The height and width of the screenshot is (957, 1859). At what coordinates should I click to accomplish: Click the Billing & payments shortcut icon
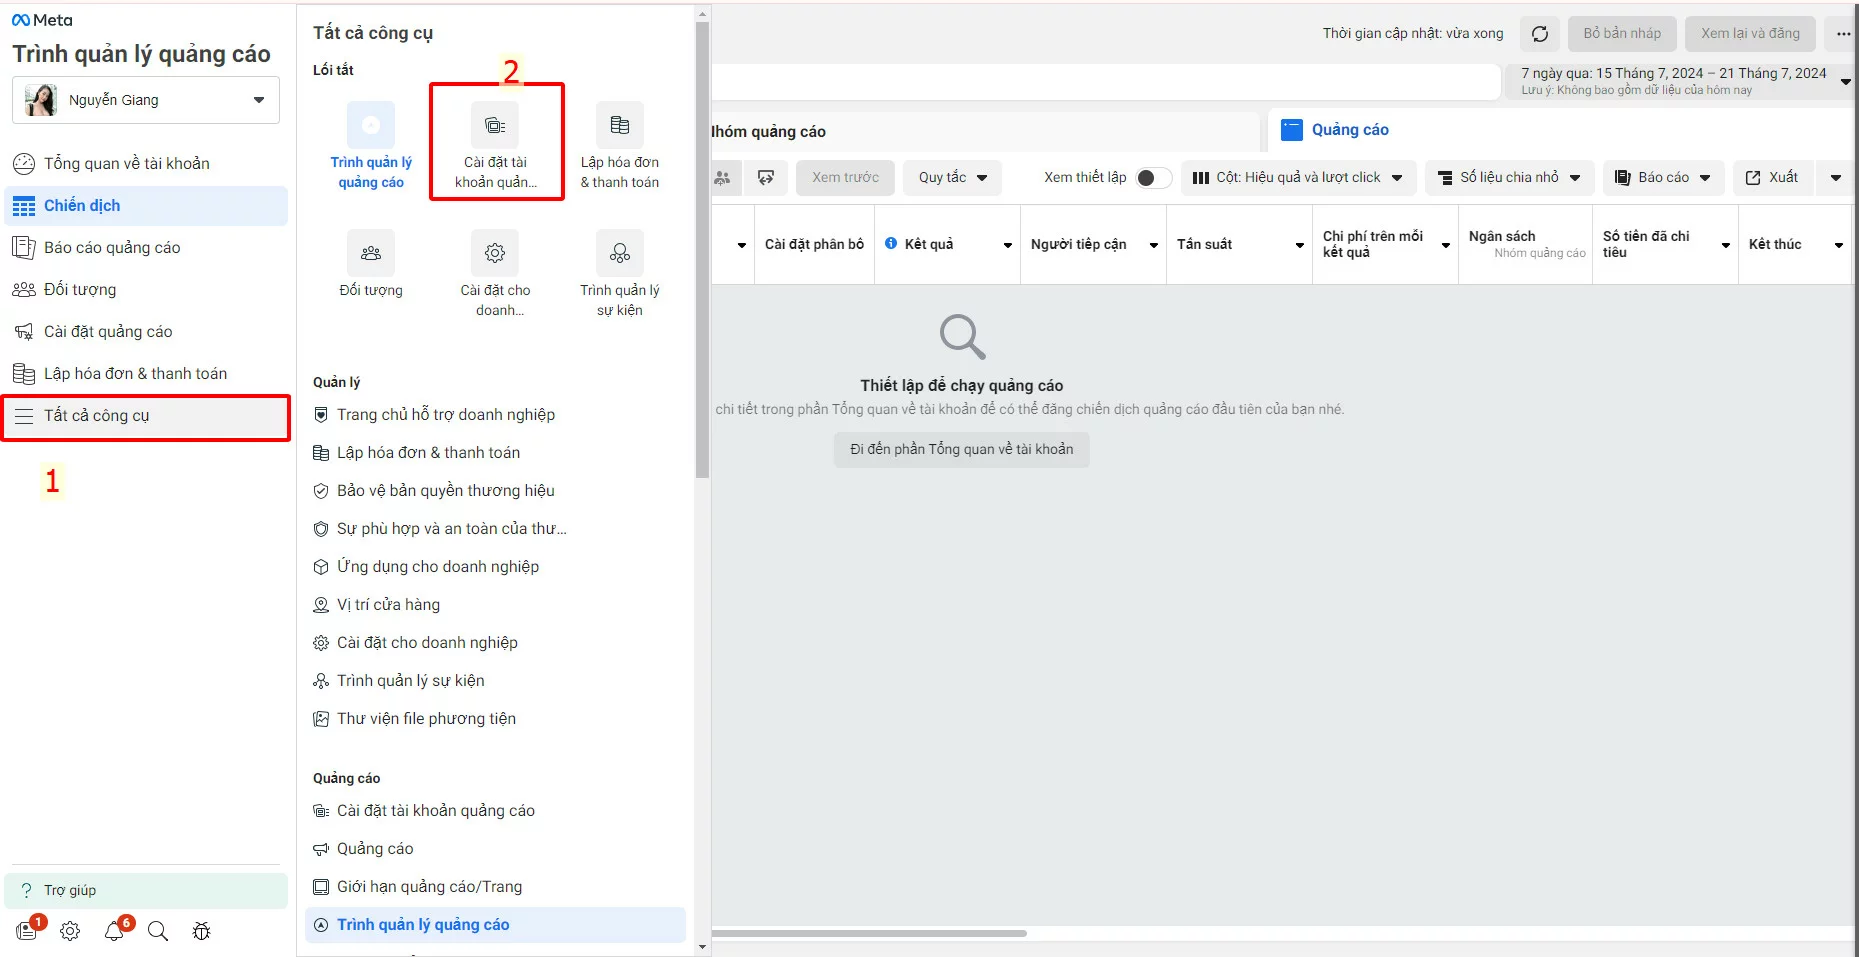pos(619,126)
